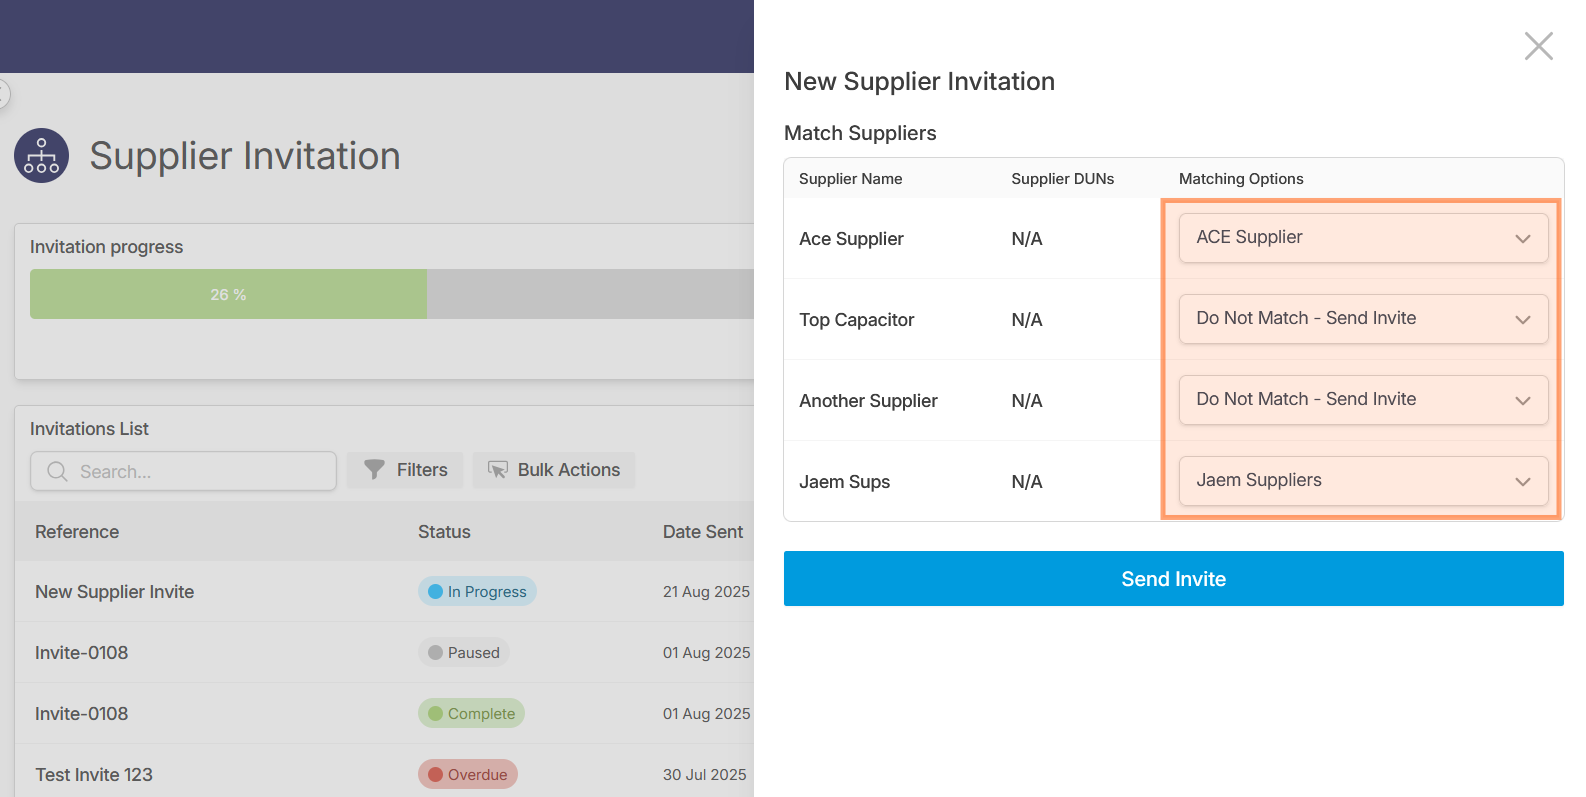Click the org chart icon beside Supplier Invitation
Image resolution: width=1586 pixels, height=797 pixels.
(x=41, y=156)
